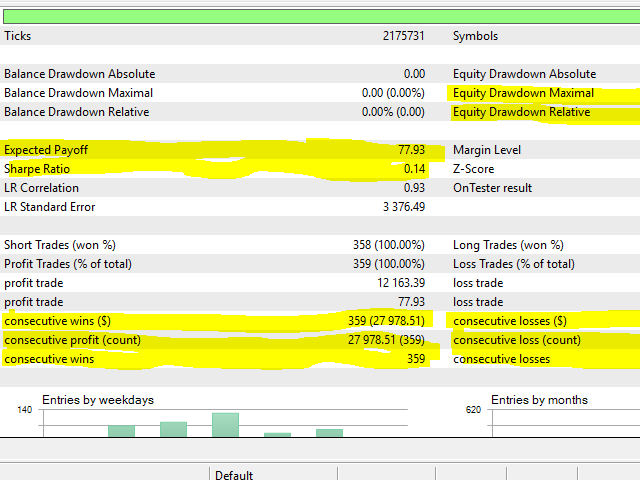Select the consecutive wins ($) highlighted row label
Screen dimensions: 640x480
(57, 321)
